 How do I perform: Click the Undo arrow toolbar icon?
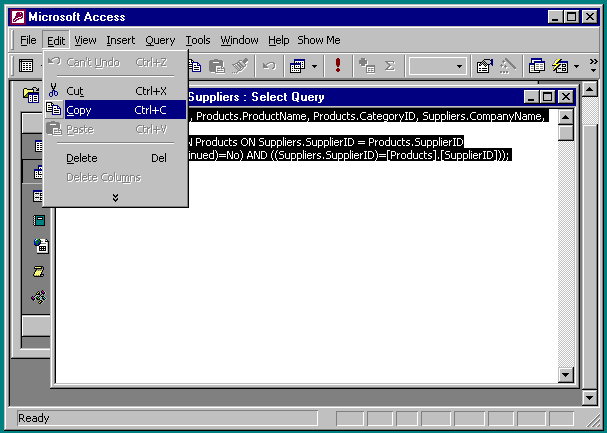pos(269,66)
